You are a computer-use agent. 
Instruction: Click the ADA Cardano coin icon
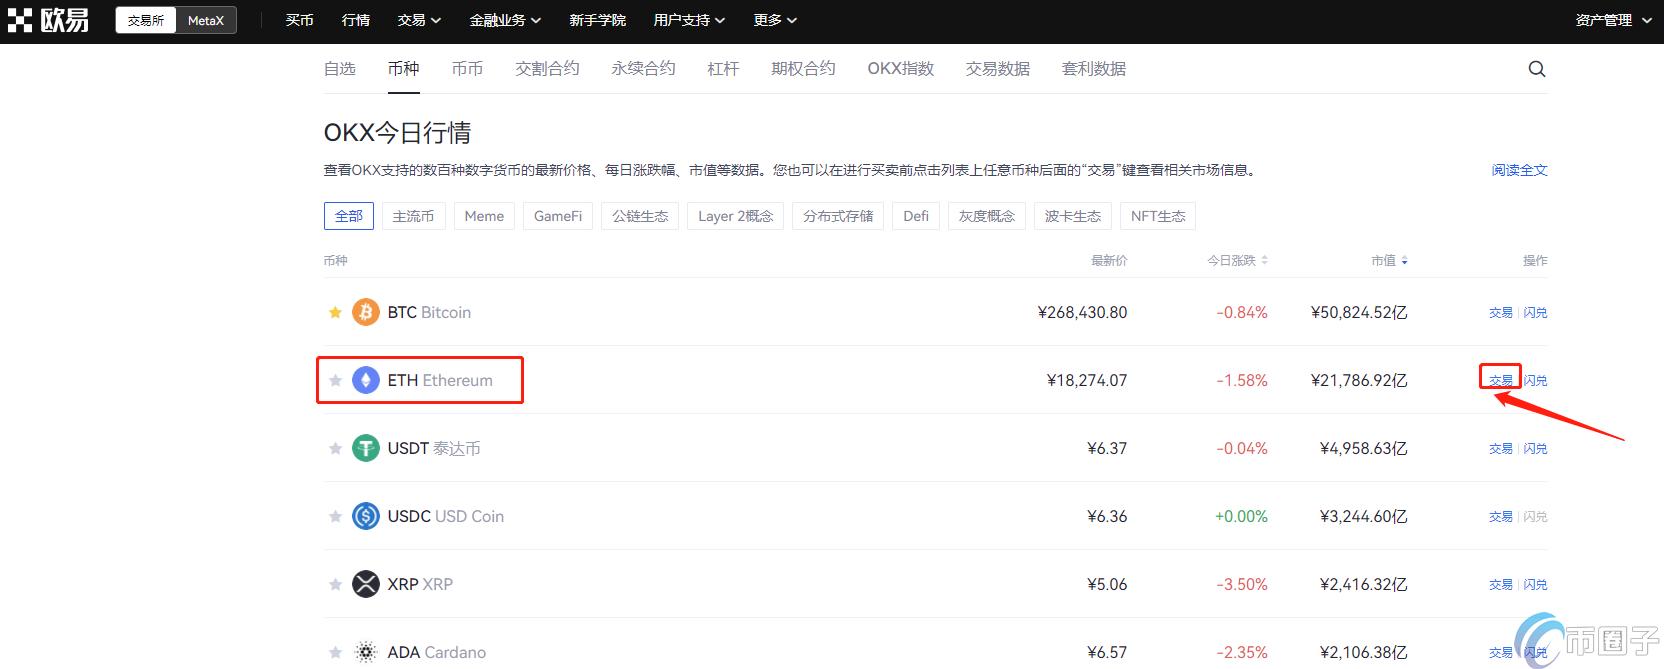[x=366, y=652]
